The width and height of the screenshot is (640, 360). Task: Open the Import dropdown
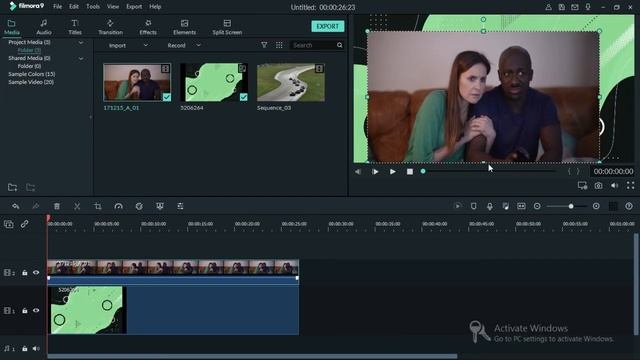pyautogui.click(x=128, y=45)
